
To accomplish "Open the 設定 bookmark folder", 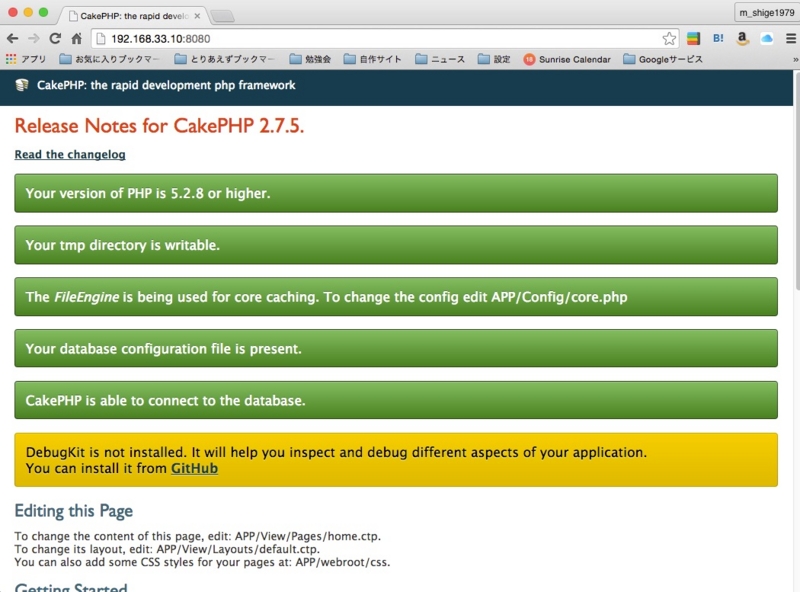I will [494, 59].
